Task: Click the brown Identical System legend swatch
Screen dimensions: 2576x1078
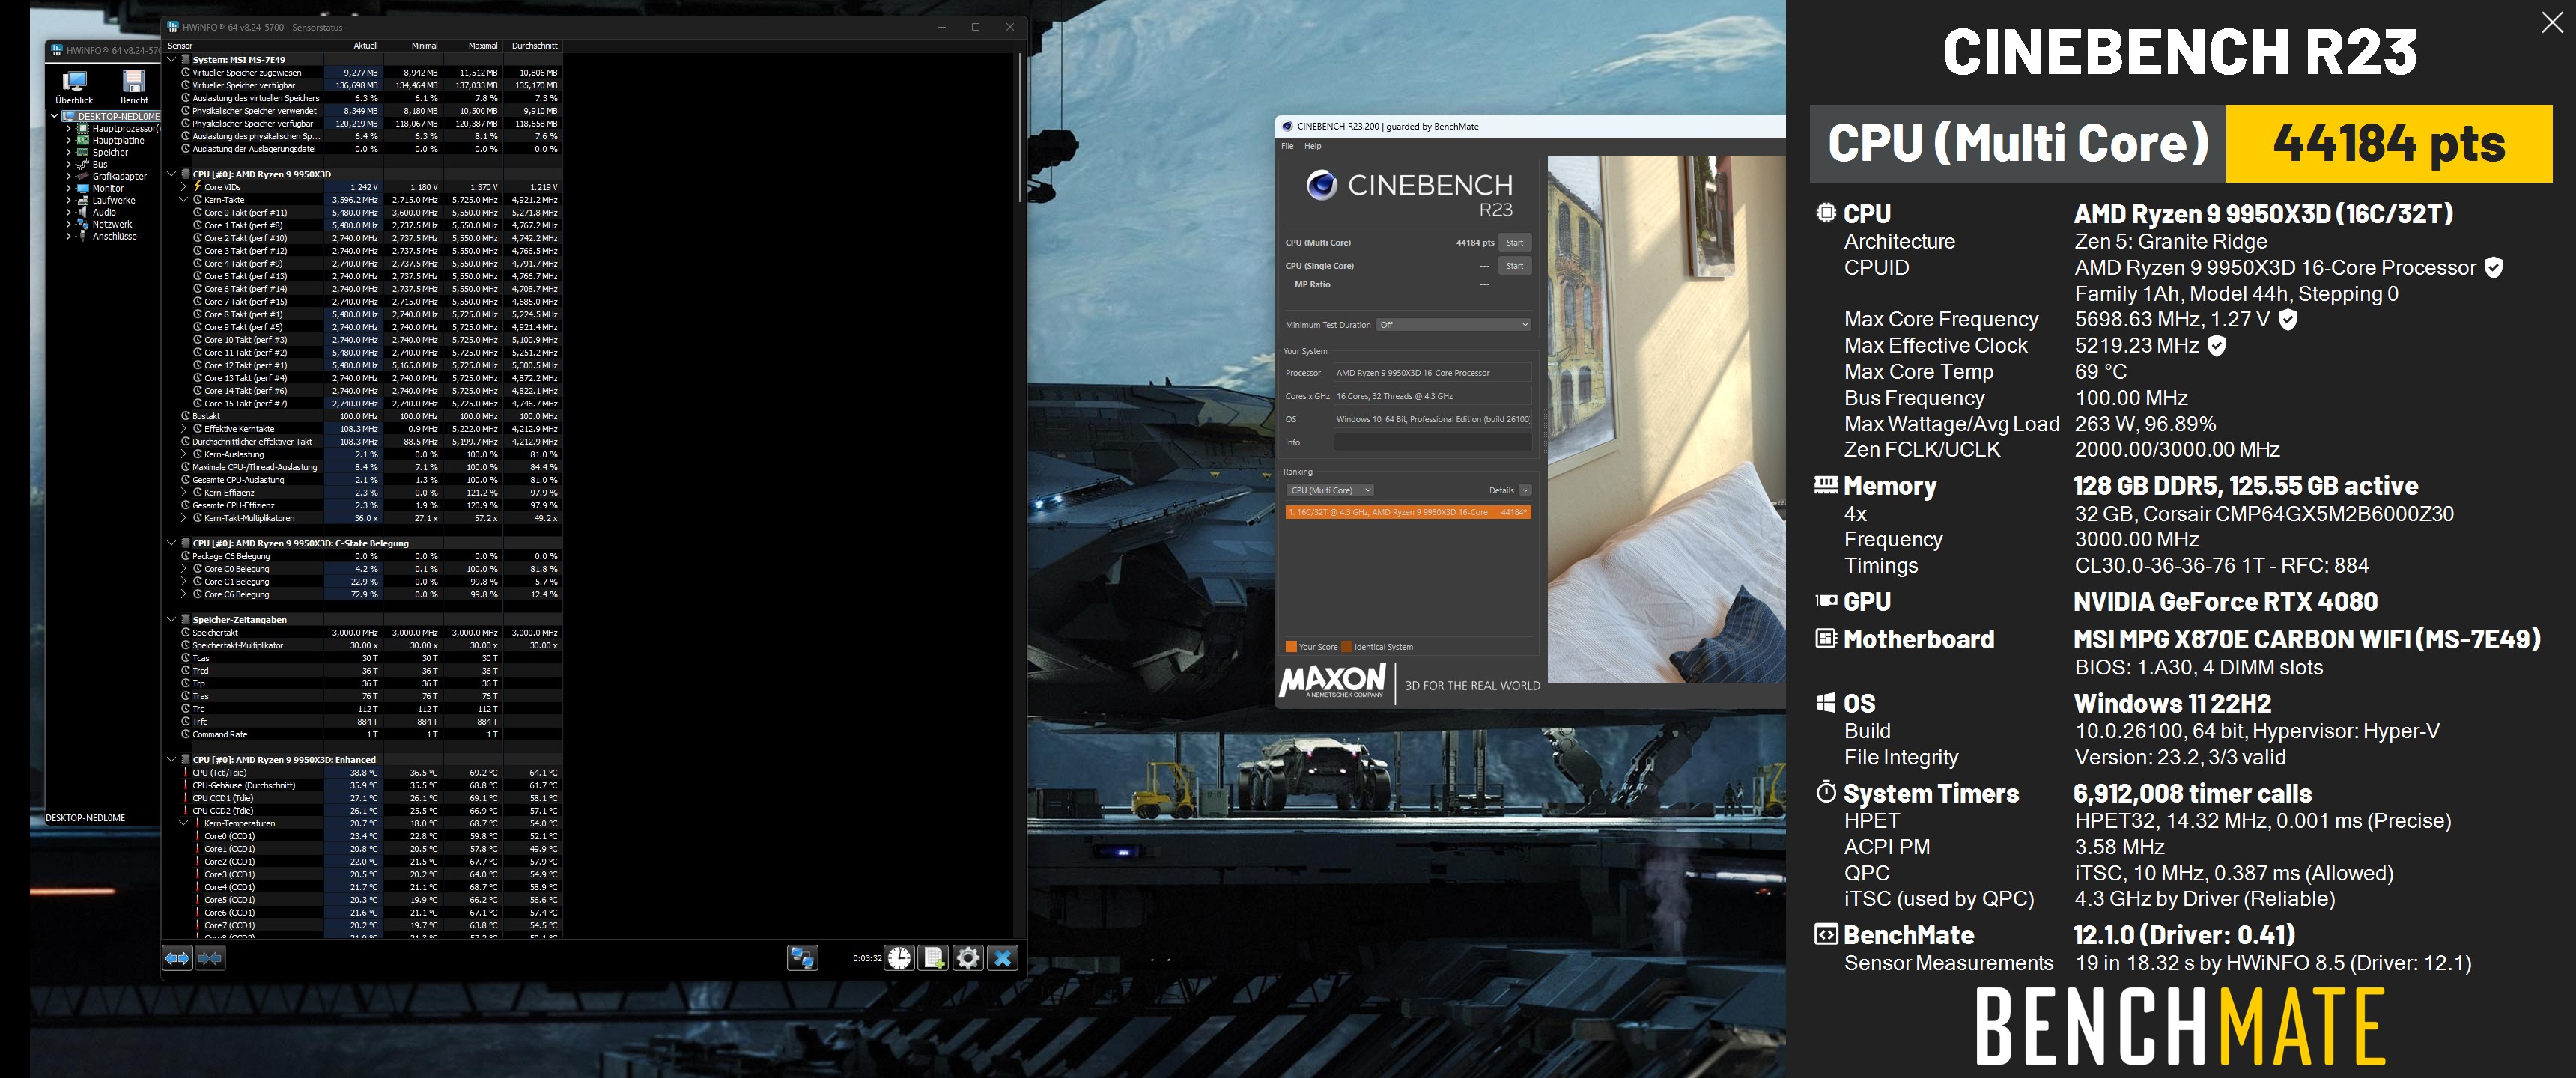Action: tap(1346, 646)
